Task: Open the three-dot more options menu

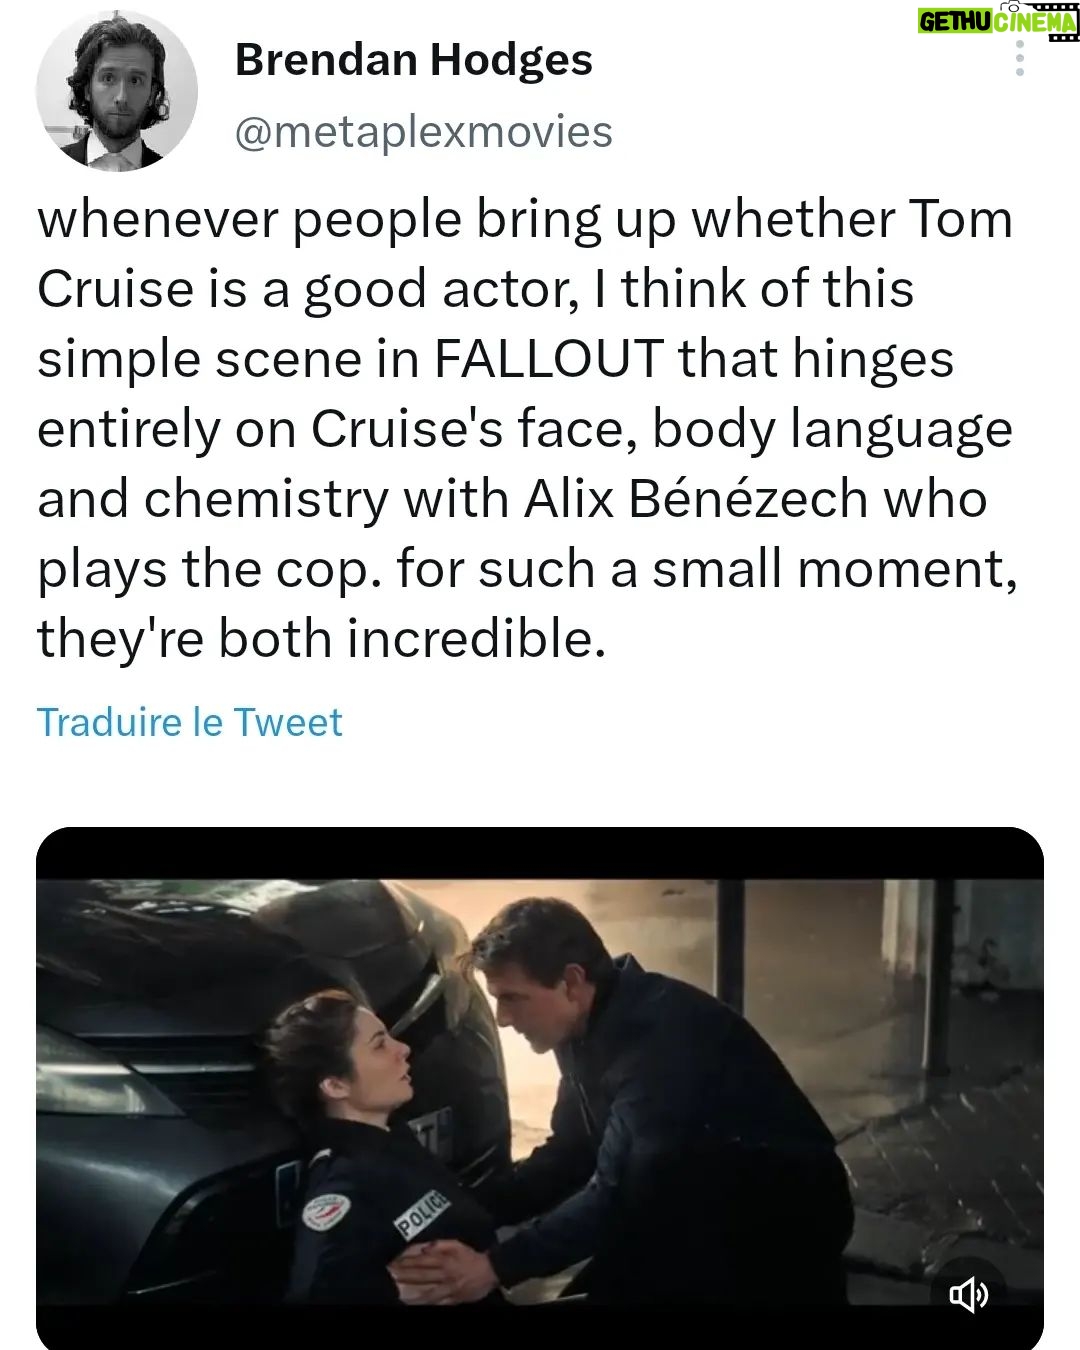Action: coord(1019,59)
